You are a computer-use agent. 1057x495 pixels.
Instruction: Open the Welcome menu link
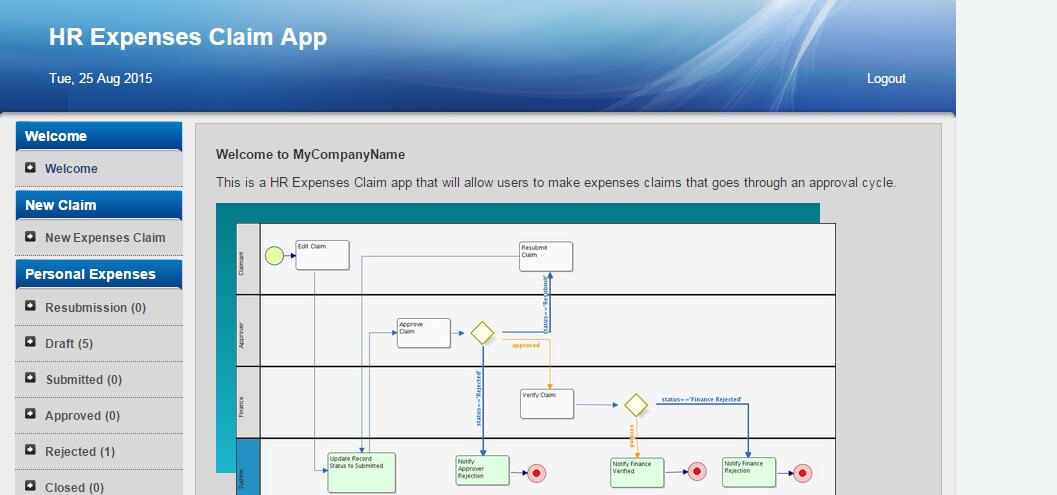pos(71,169)
